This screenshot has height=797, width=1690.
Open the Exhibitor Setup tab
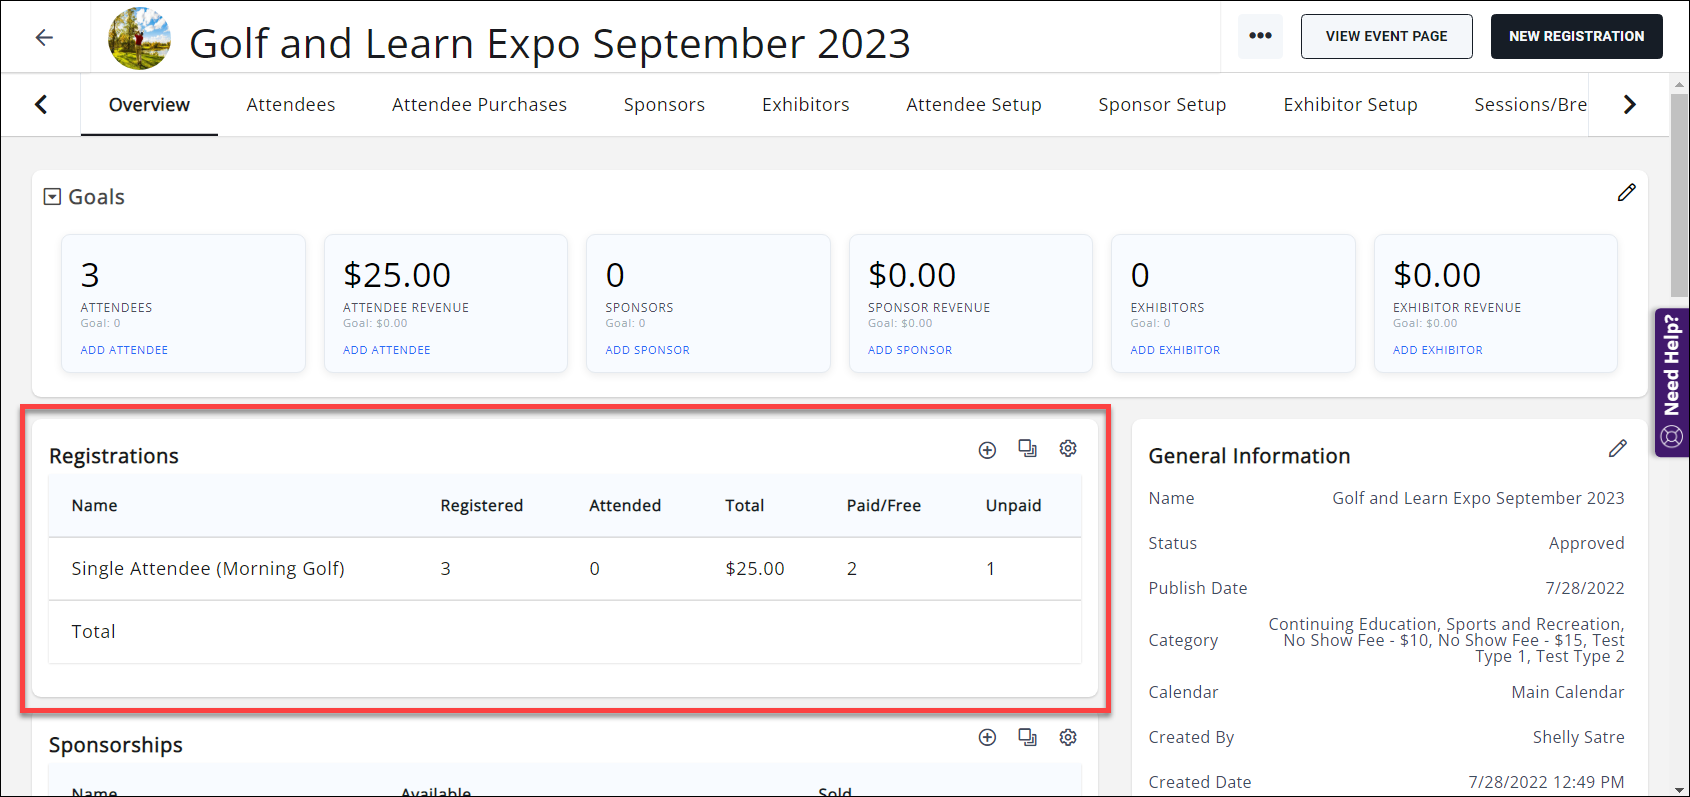pos(1350,105)
